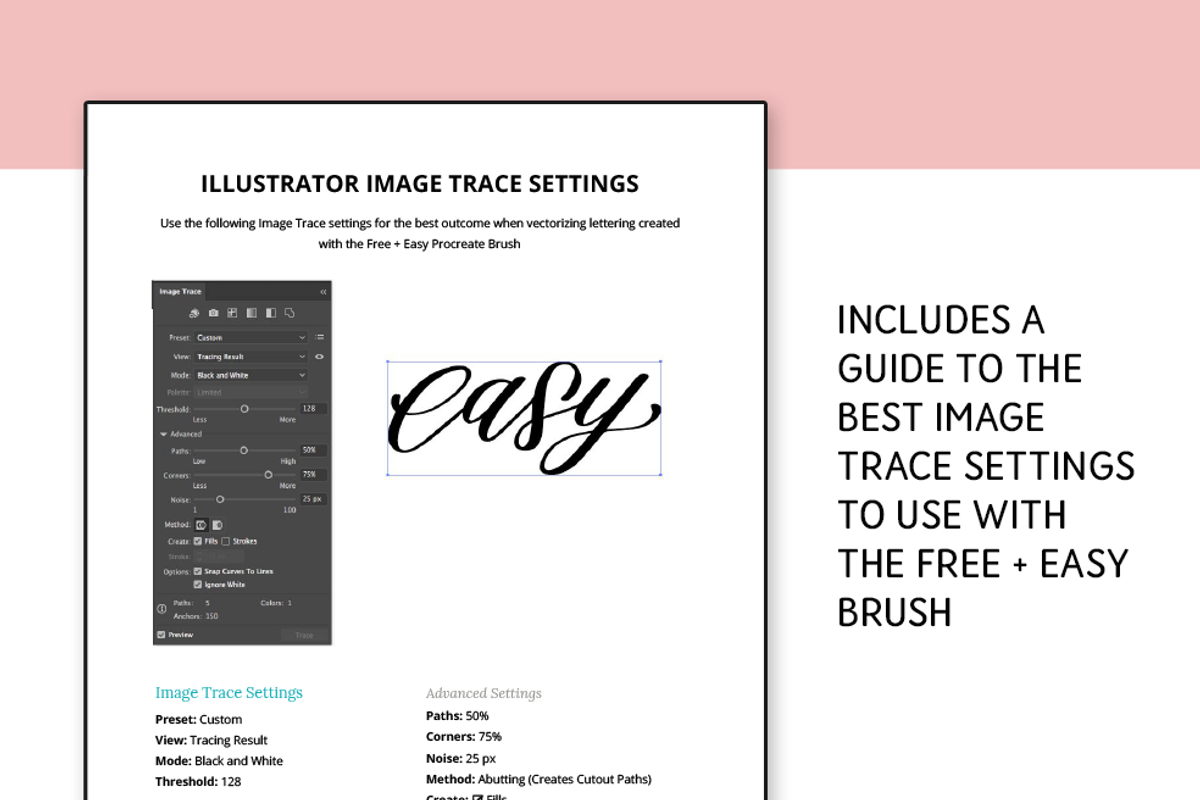Click the Threshold value field 128
The width and height of the screenshot is (1200, 800).
point(314,409)
